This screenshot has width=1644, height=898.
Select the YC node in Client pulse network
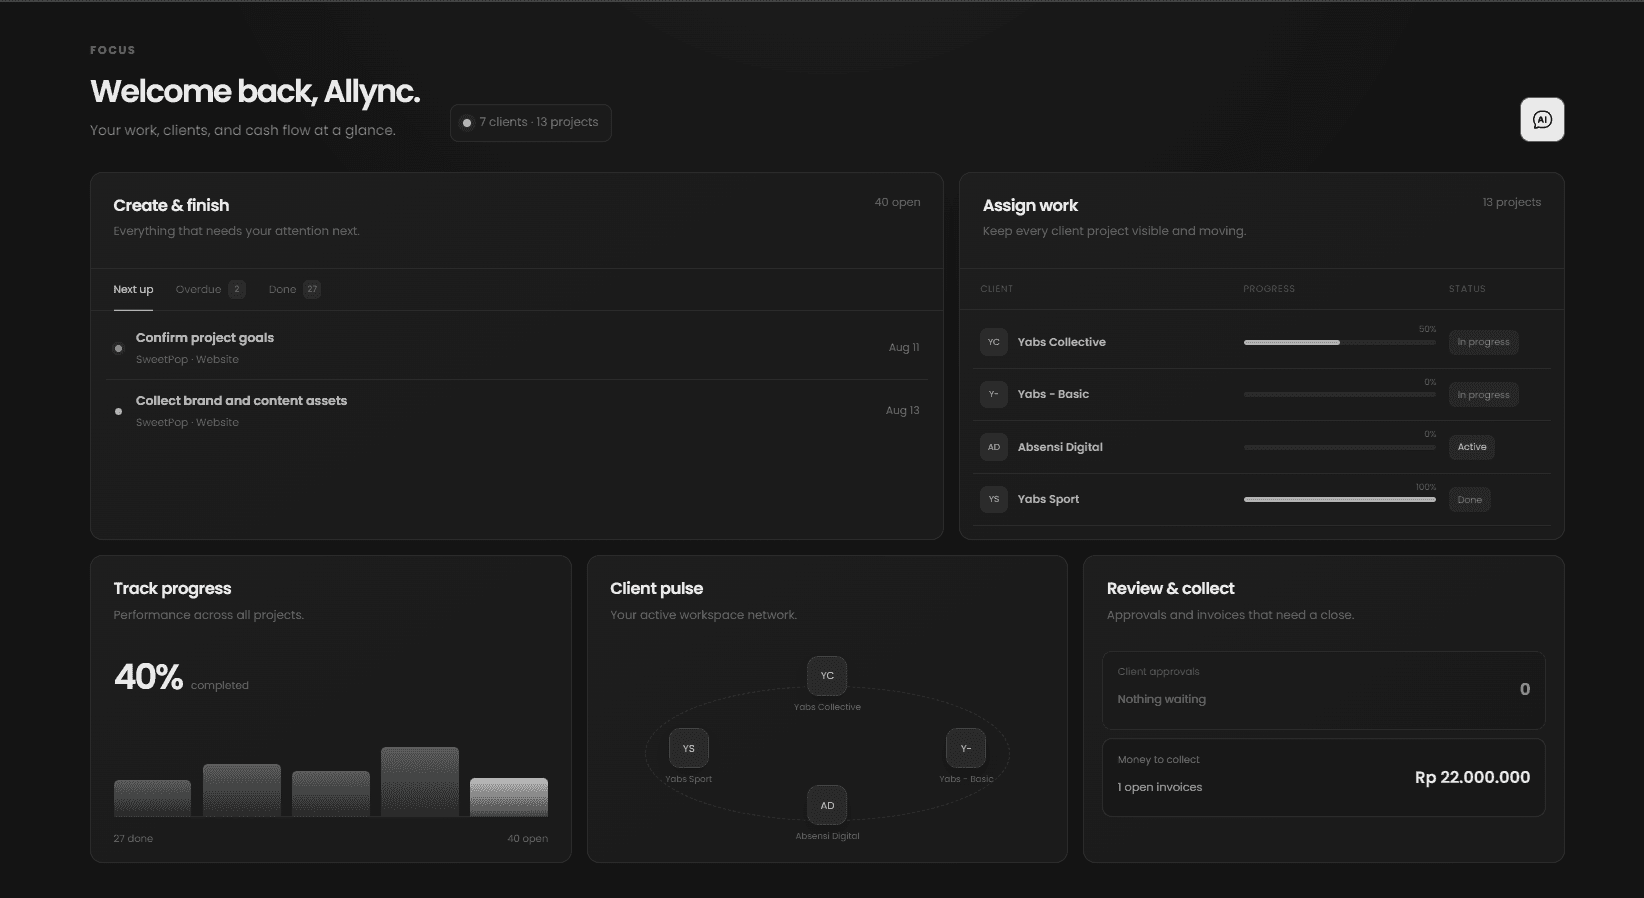tap(827, 676)
